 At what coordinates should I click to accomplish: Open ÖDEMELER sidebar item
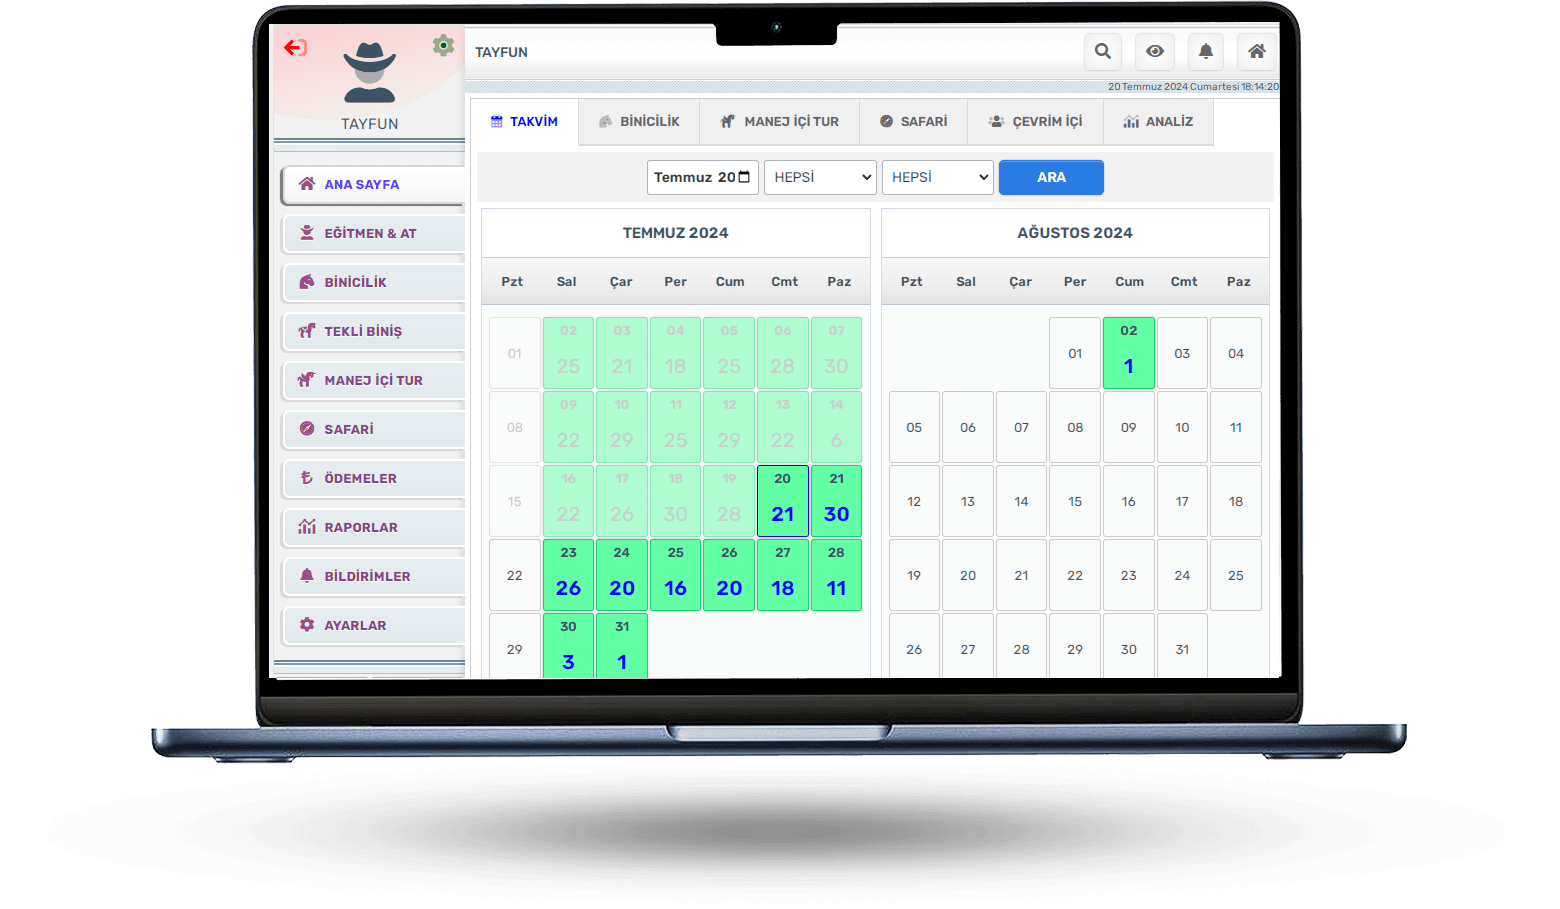[x=373, y=478]
